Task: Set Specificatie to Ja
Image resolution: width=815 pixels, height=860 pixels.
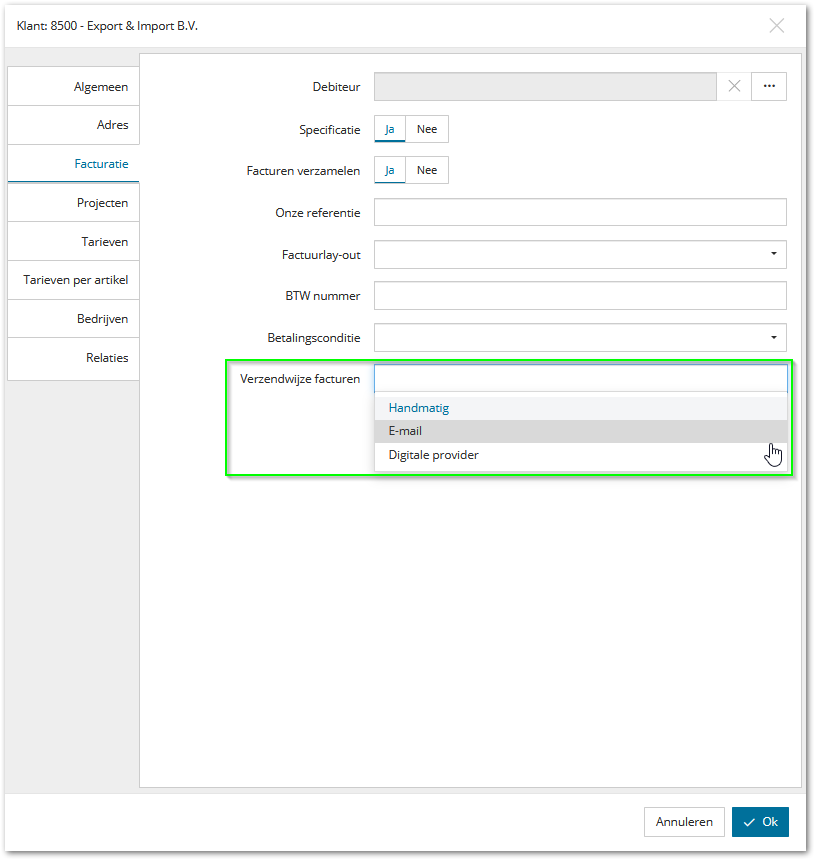Action: pyautogui.click(x=389, y=129)
